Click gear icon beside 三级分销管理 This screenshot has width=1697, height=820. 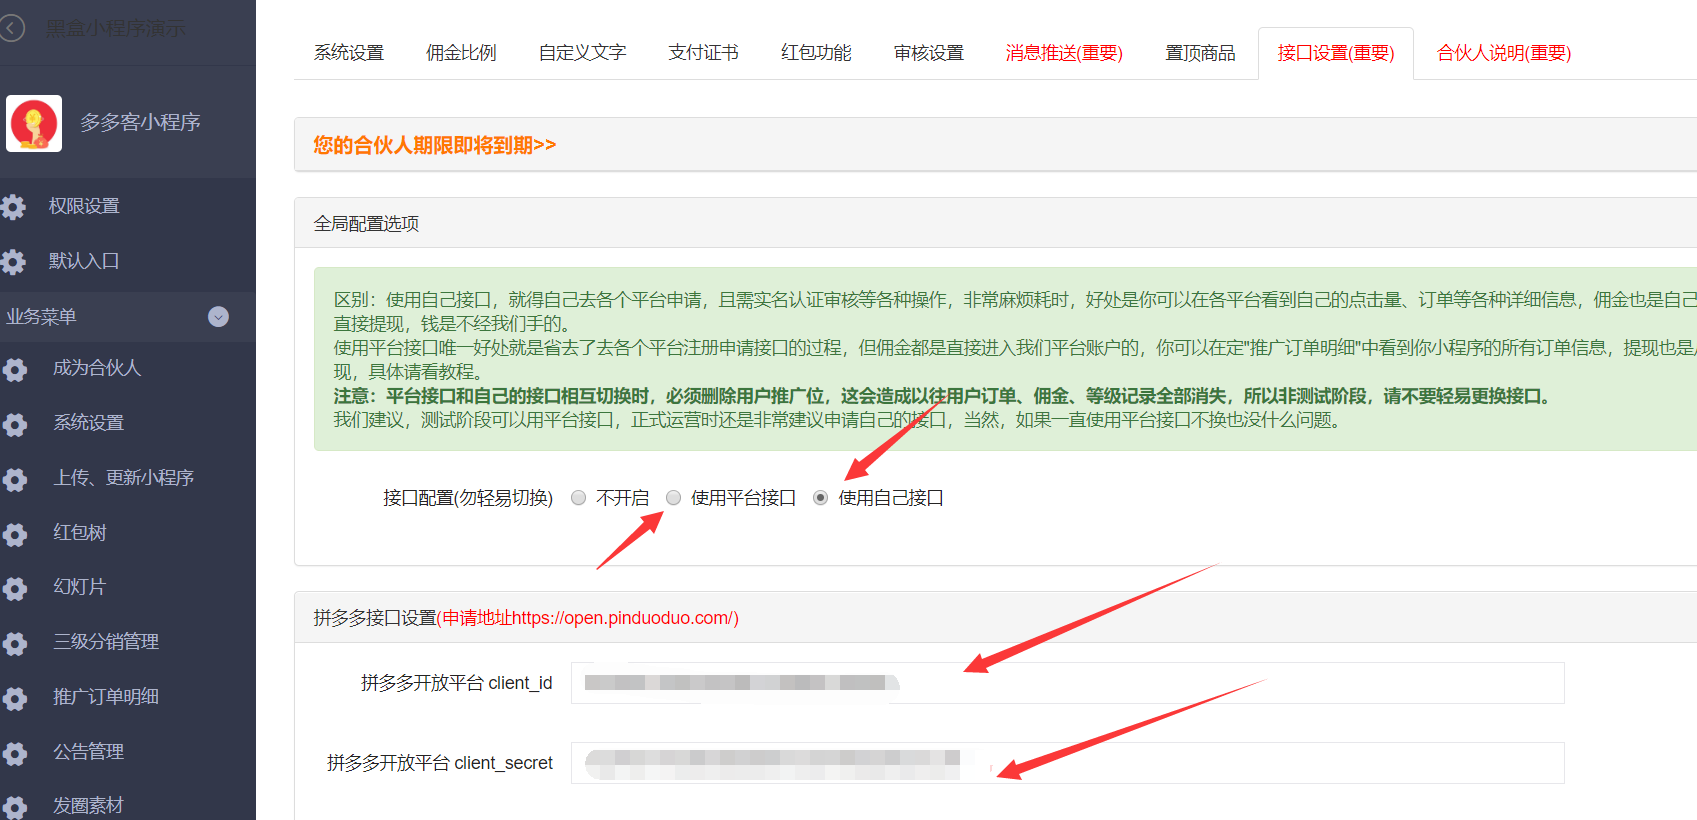pyautogui.click(x=15, y=644)
